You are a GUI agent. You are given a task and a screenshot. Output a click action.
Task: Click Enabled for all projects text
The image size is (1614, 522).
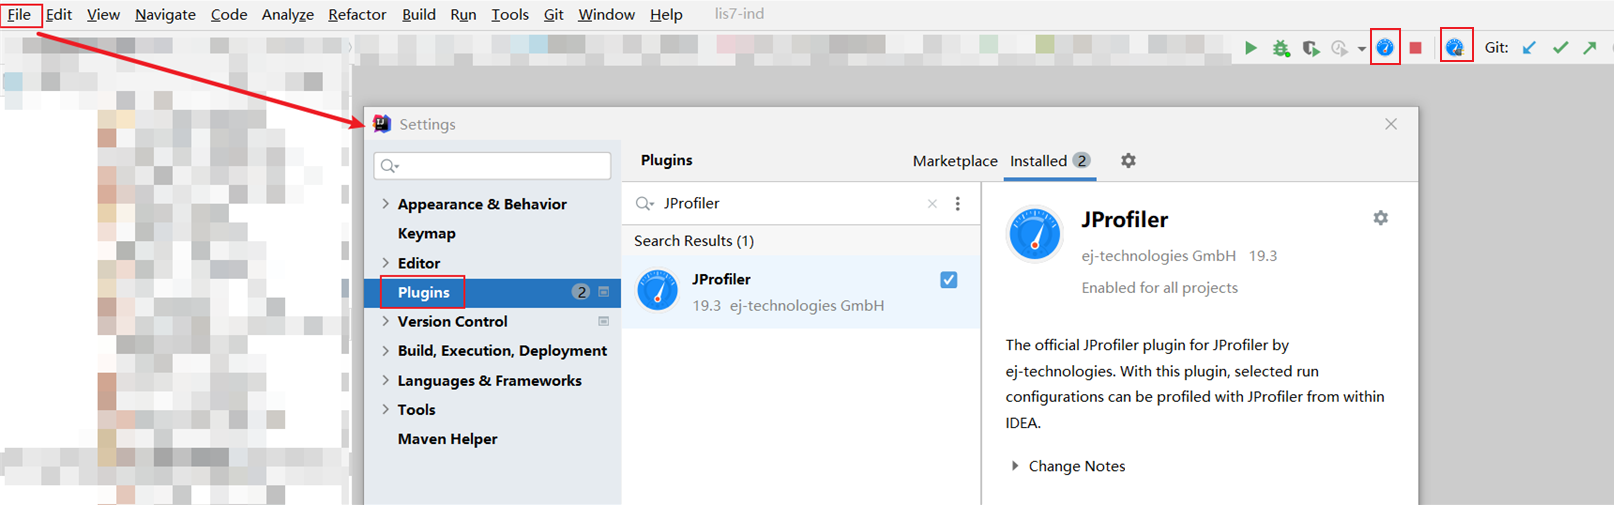[x=1159, y=288]
